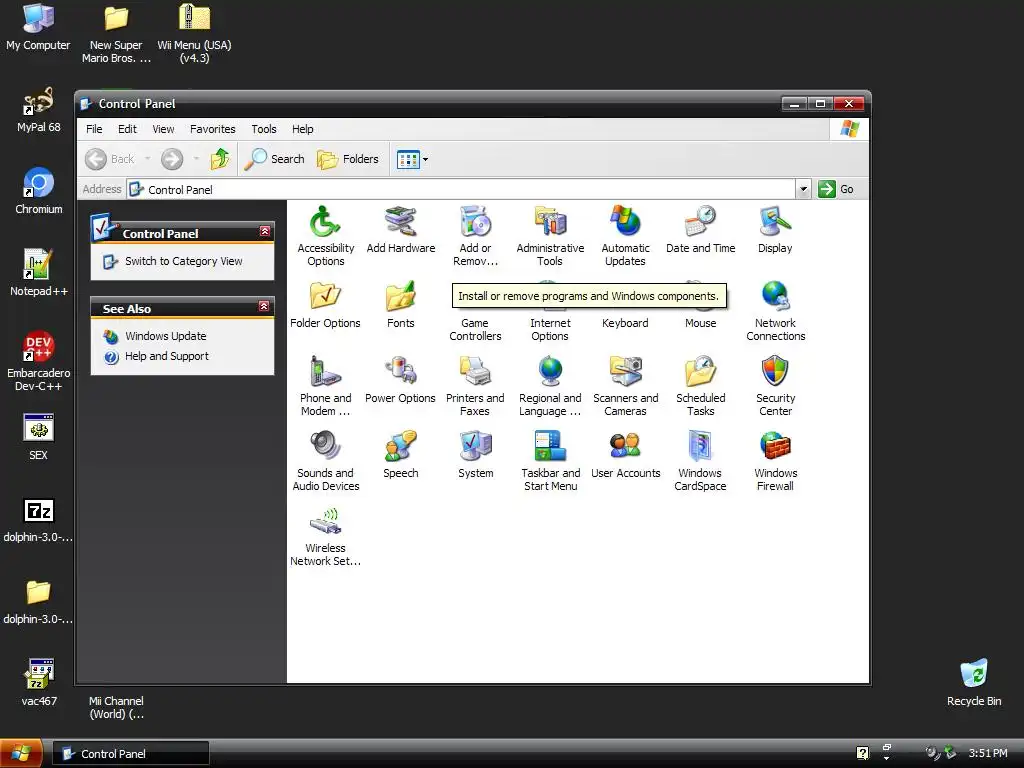Viewport: 1024px width, 768px height.
Task: Open the View menu
Action: coord(163,129)
